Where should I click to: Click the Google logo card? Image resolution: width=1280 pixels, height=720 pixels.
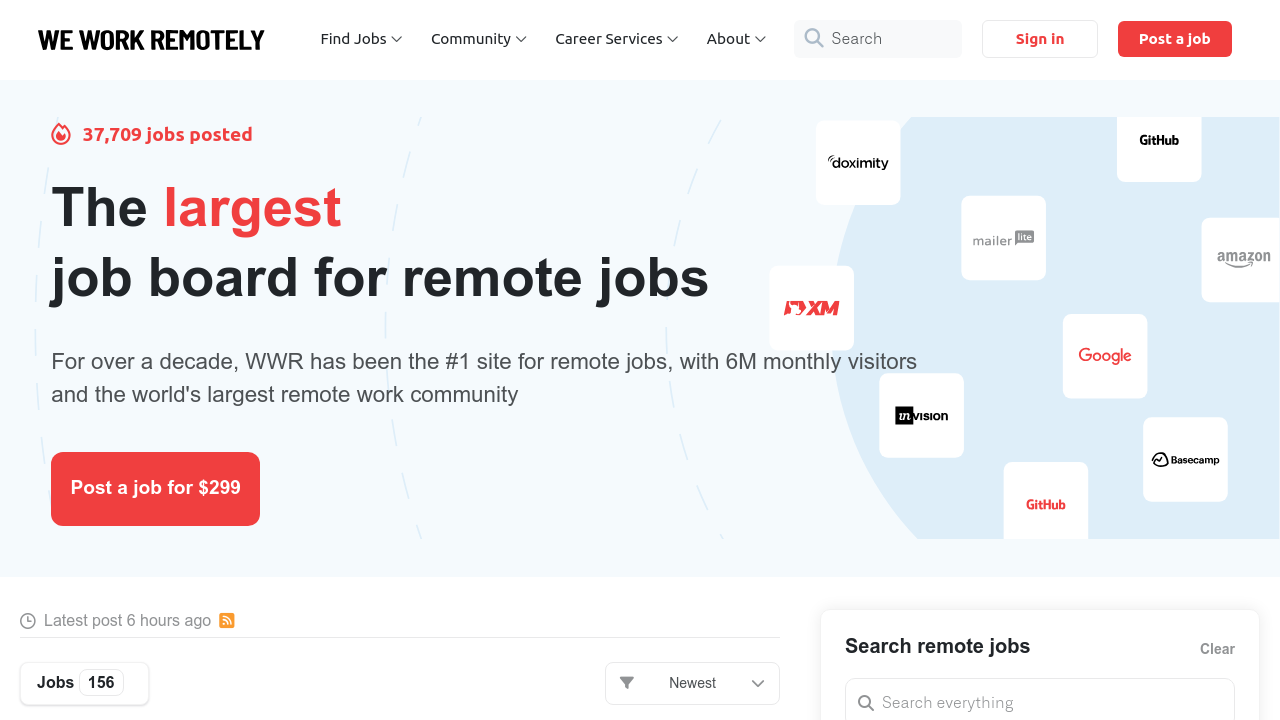pos(1105,356)
